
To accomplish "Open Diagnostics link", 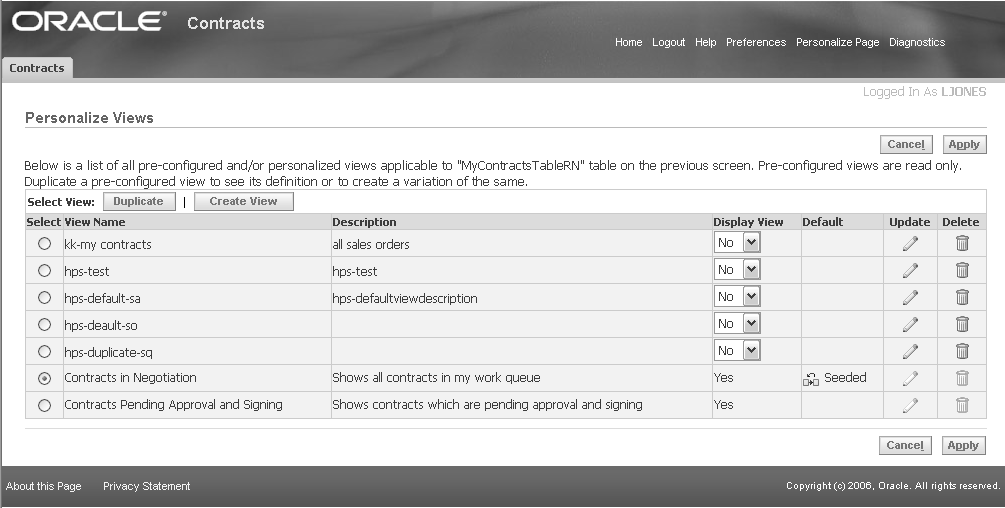I will 917,42.
